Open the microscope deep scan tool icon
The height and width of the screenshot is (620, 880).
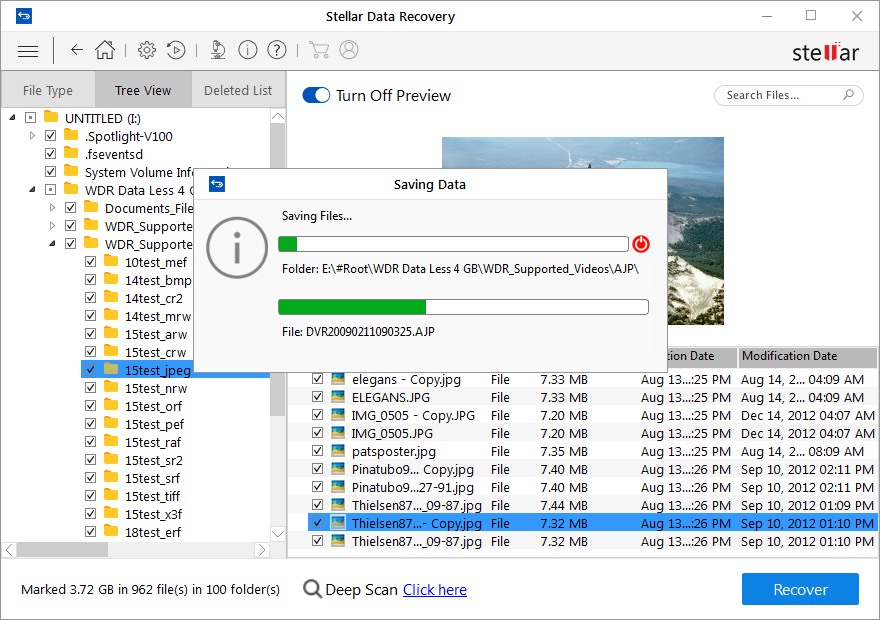coord(218,50)
